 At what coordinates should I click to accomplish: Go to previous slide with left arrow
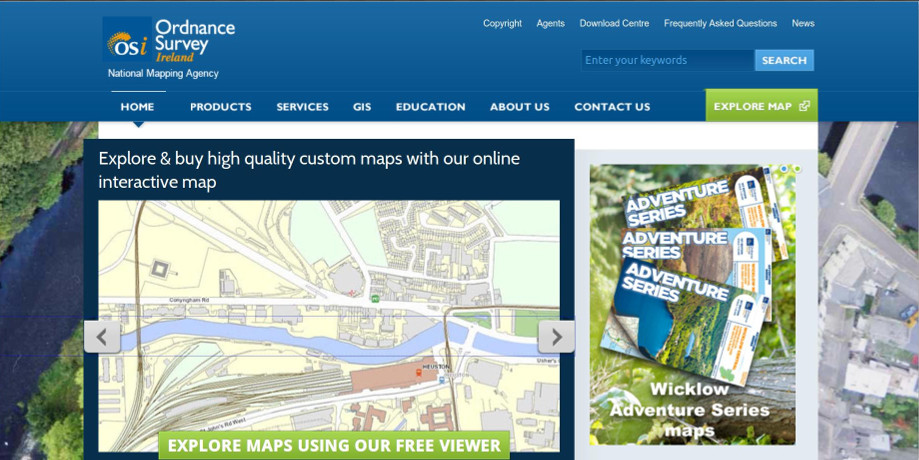[x=102, y=336]
